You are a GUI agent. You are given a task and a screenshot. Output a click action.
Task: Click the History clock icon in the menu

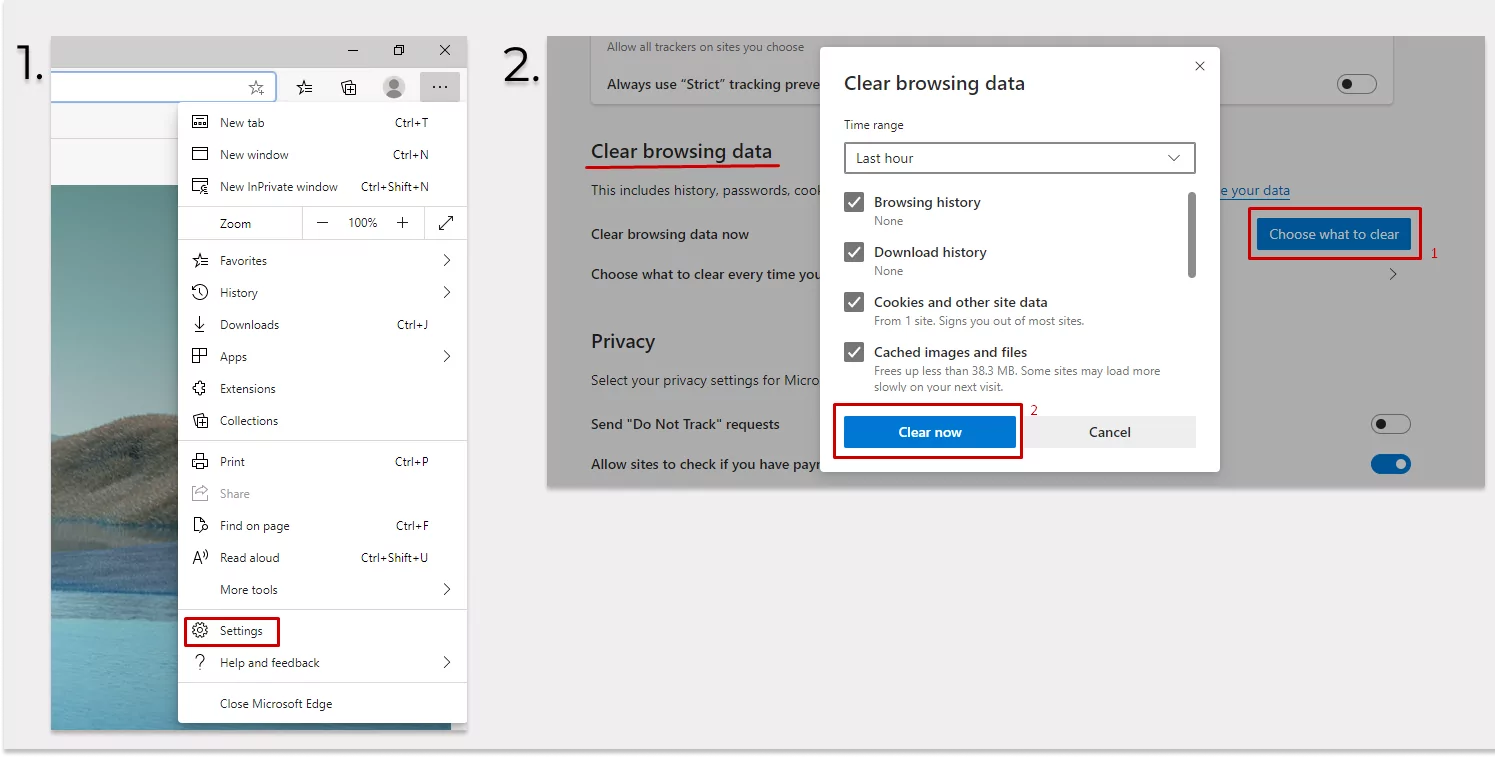coord(200,292)
